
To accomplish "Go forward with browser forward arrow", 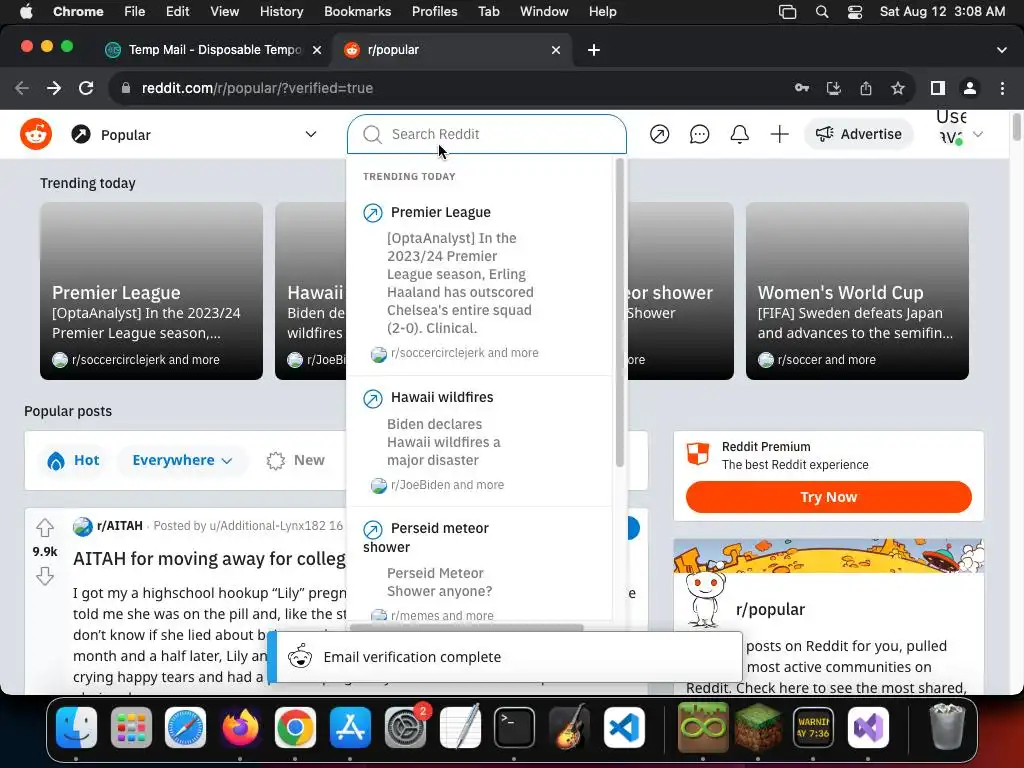I will coord(54,88).
